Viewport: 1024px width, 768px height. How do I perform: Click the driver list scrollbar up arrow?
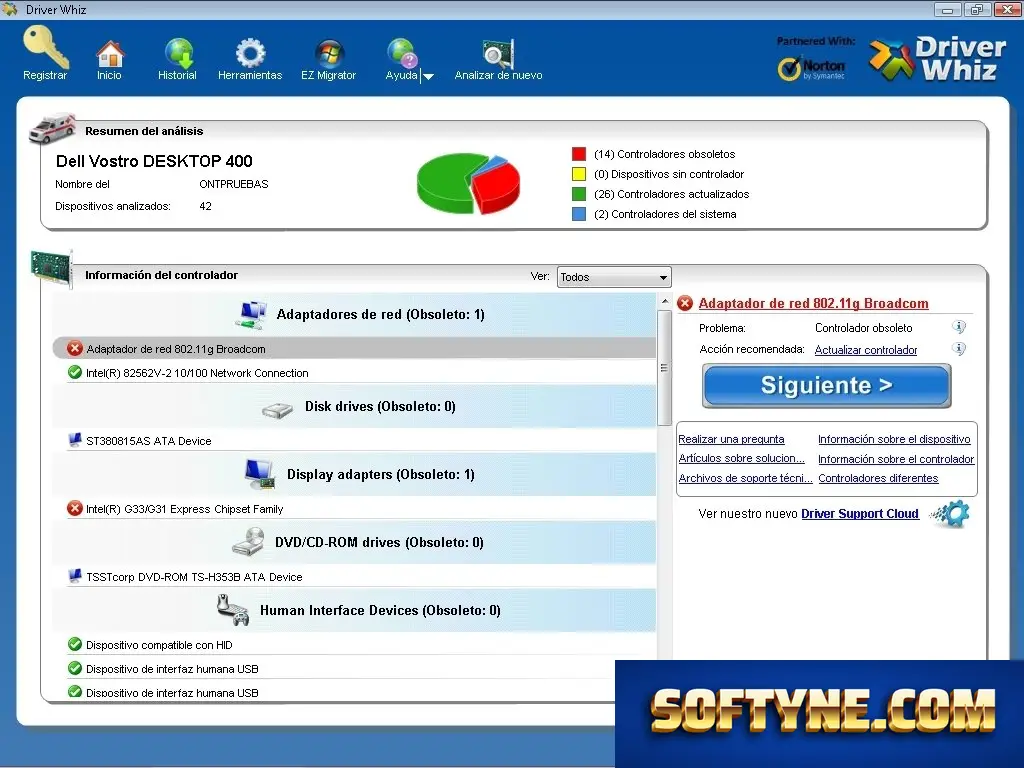tap(665, 302)
